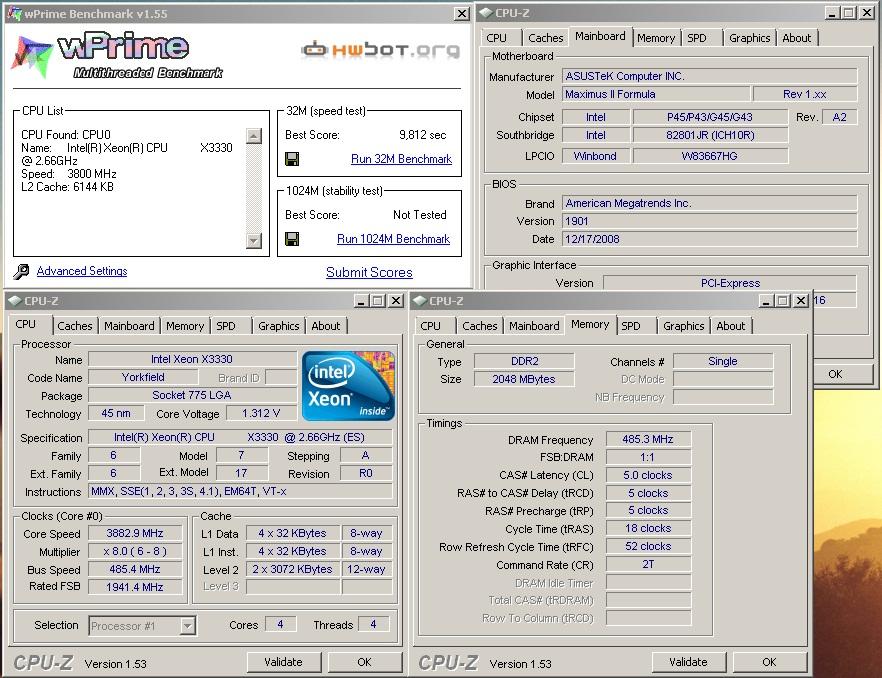This screenshot has width=882, height=678.
Task: Close the wPrime Benchmark window
Action: click(461, 14)
